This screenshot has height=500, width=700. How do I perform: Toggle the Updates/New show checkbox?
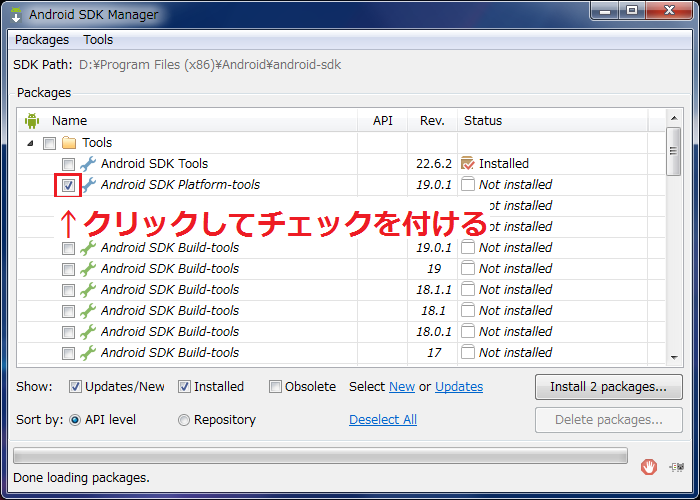point(75,387)
